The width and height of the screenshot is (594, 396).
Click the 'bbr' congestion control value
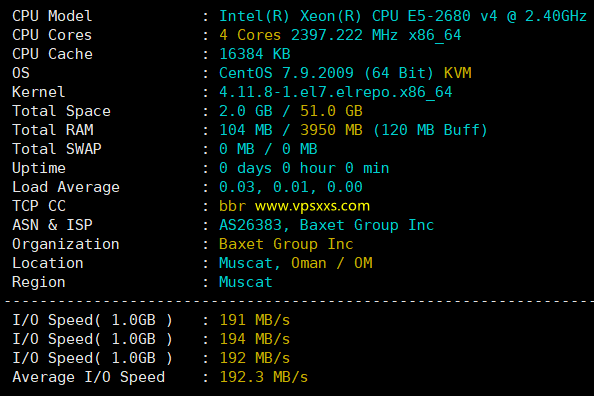pos(232,206)
